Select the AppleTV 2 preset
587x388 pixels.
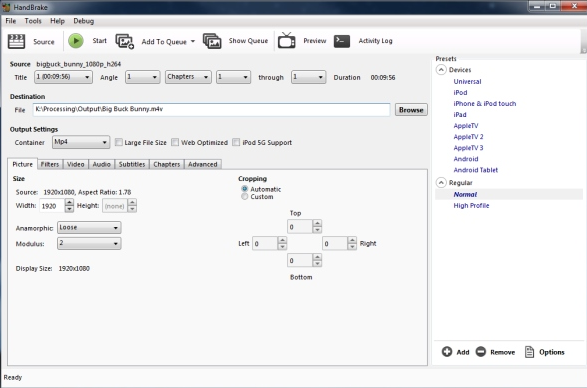[468, 137]
